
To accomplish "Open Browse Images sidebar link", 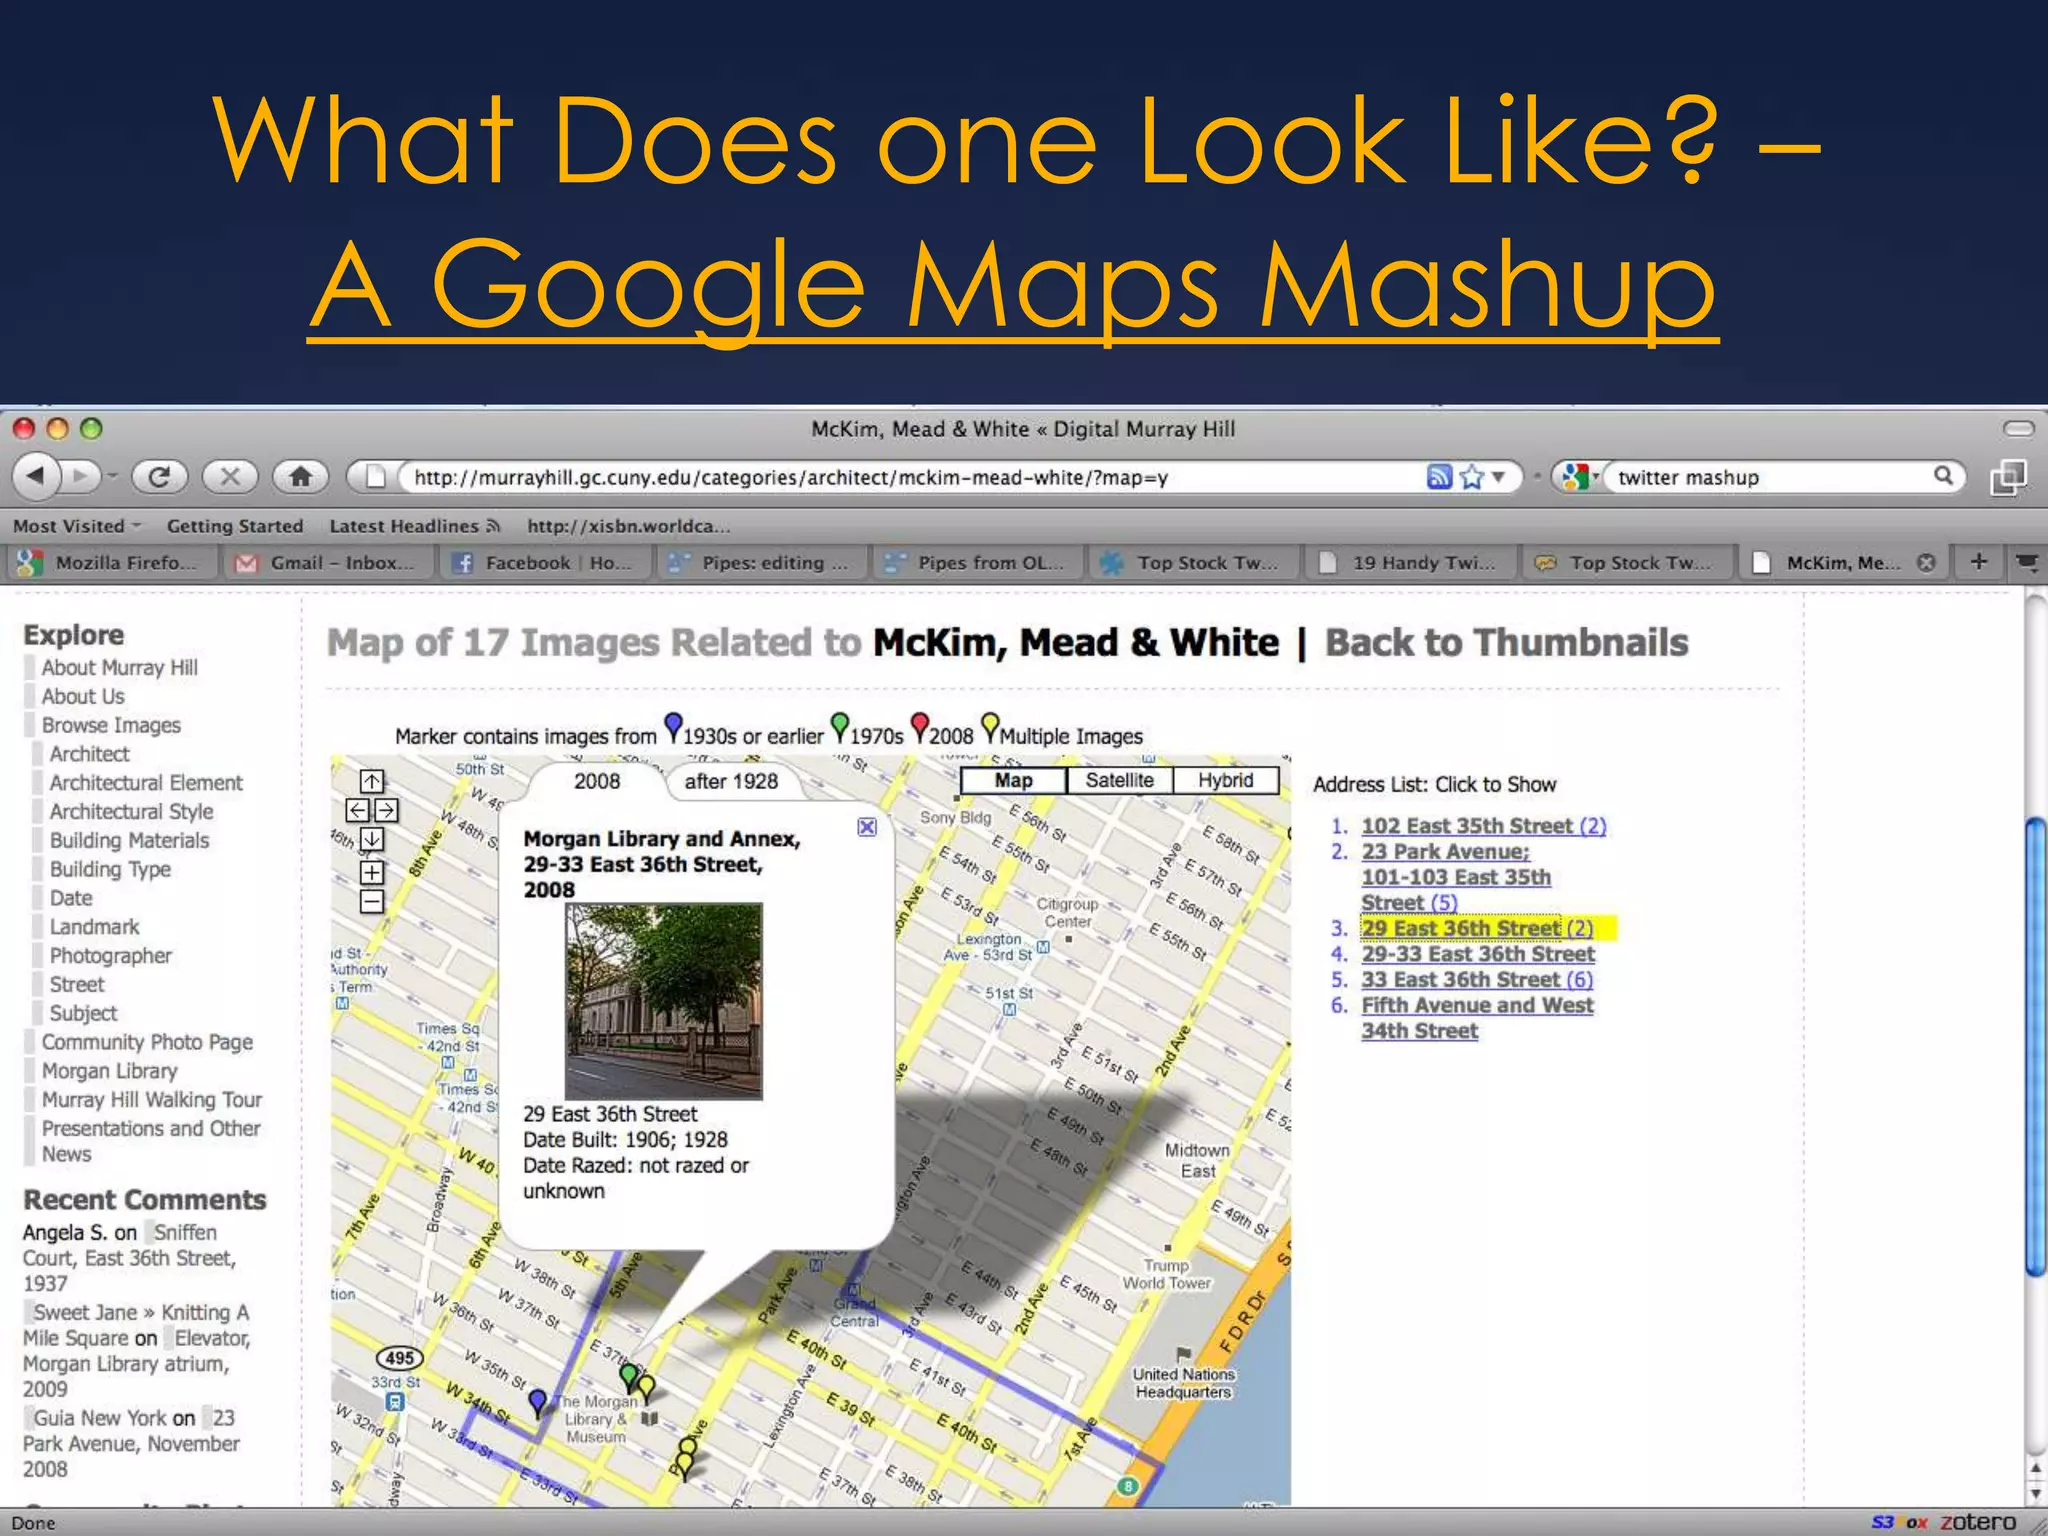I will [111, 725].
